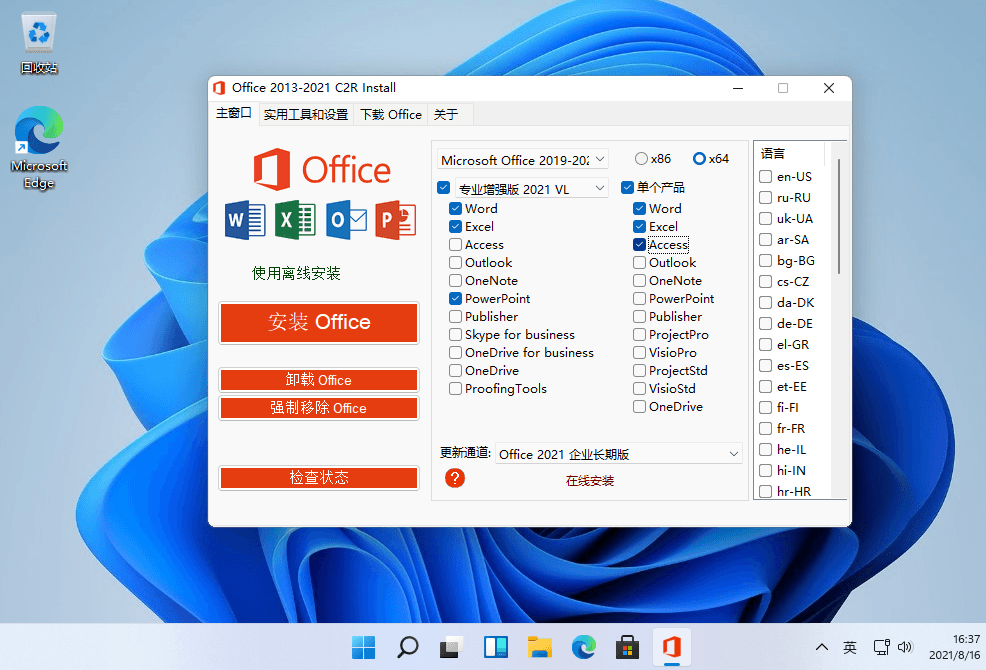The image size is (986, 670).
Task: Click the Office installer taskbar icon
Action: pyautogui.click(x=672, y=647)
